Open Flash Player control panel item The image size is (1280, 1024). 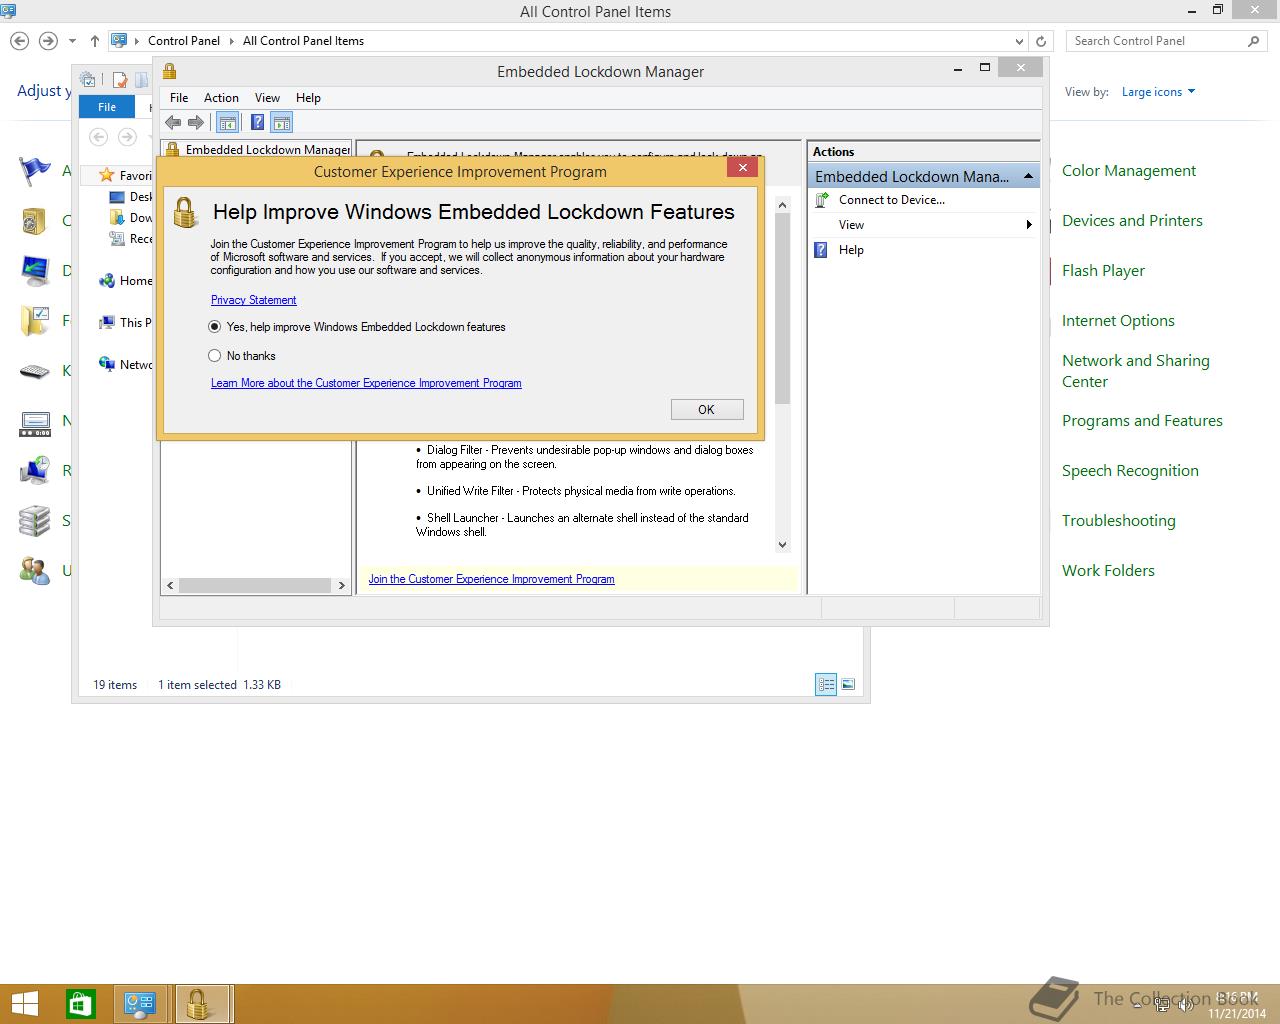point(1103,271)
